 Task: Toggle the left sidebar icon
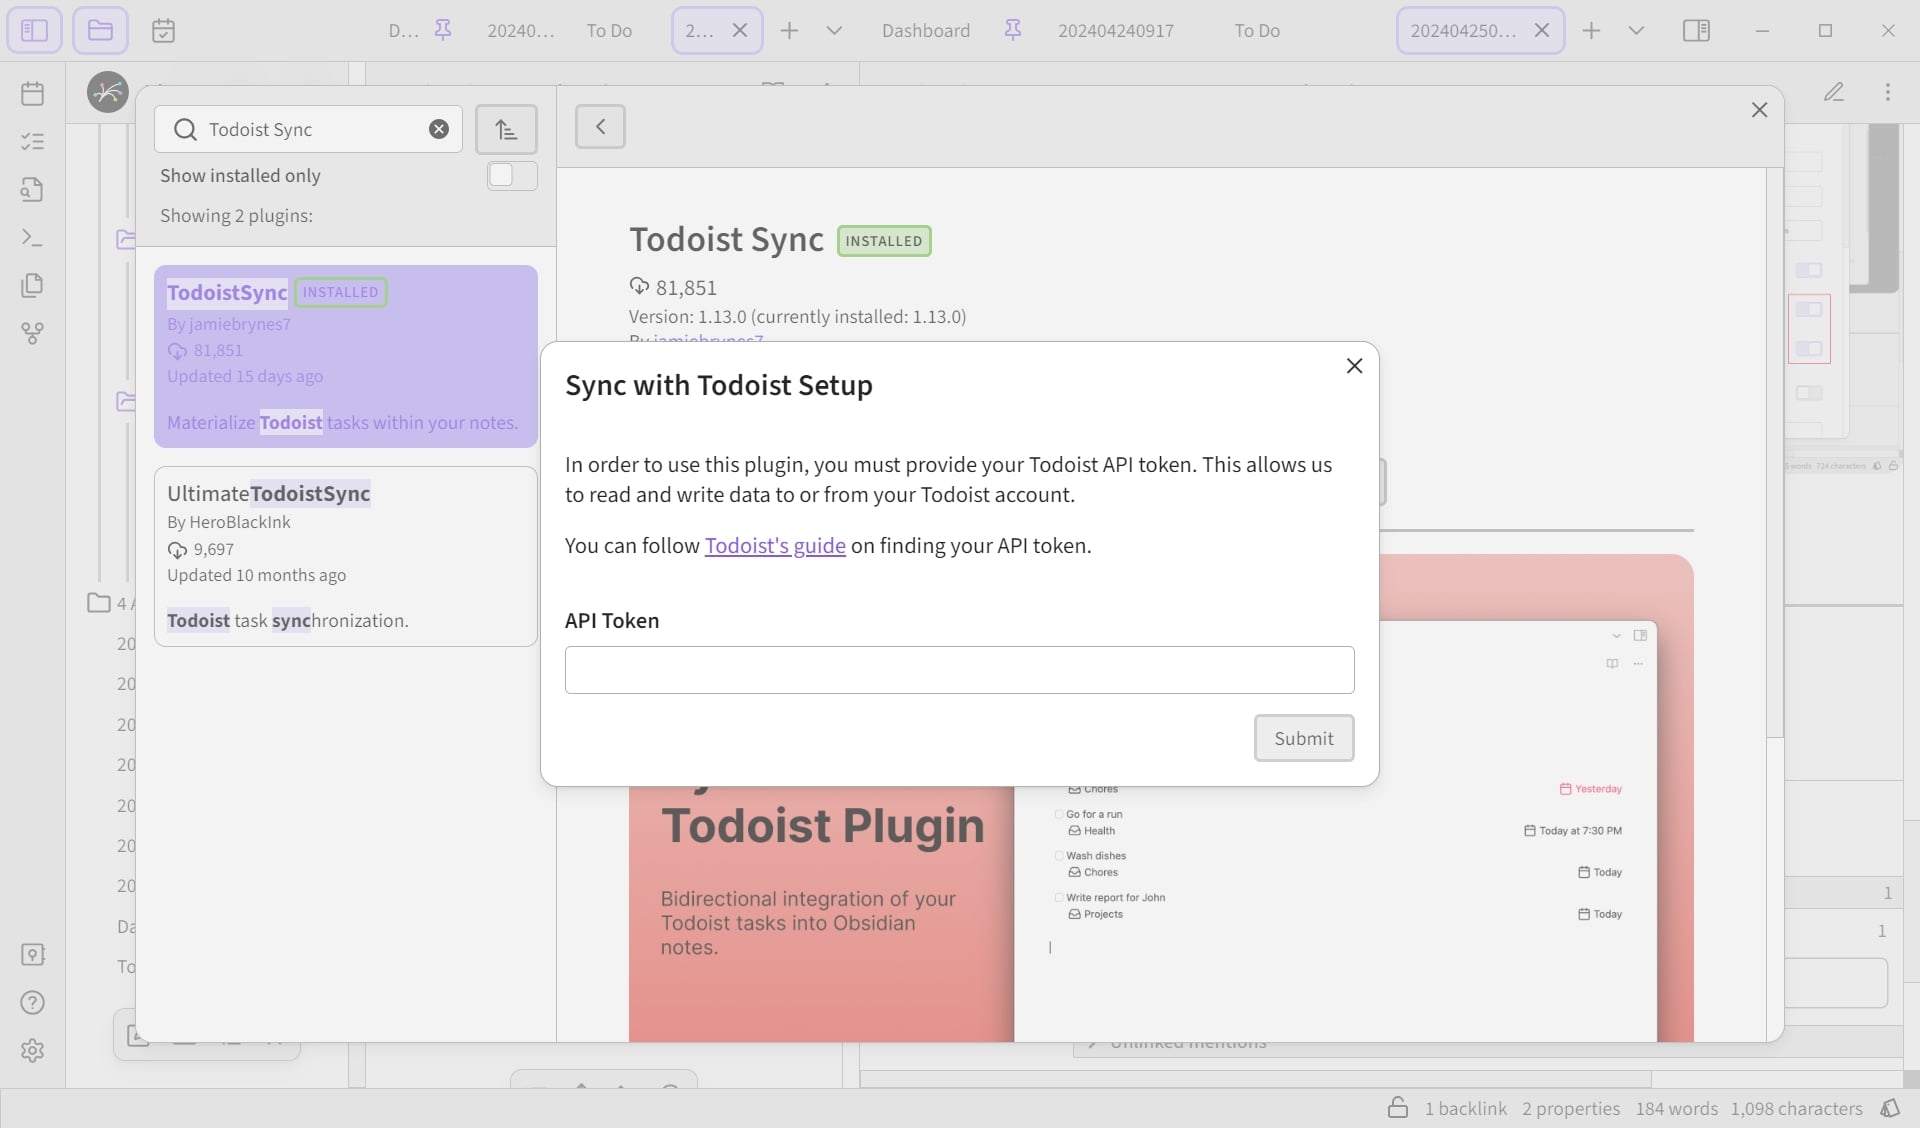tap(34, 30)
